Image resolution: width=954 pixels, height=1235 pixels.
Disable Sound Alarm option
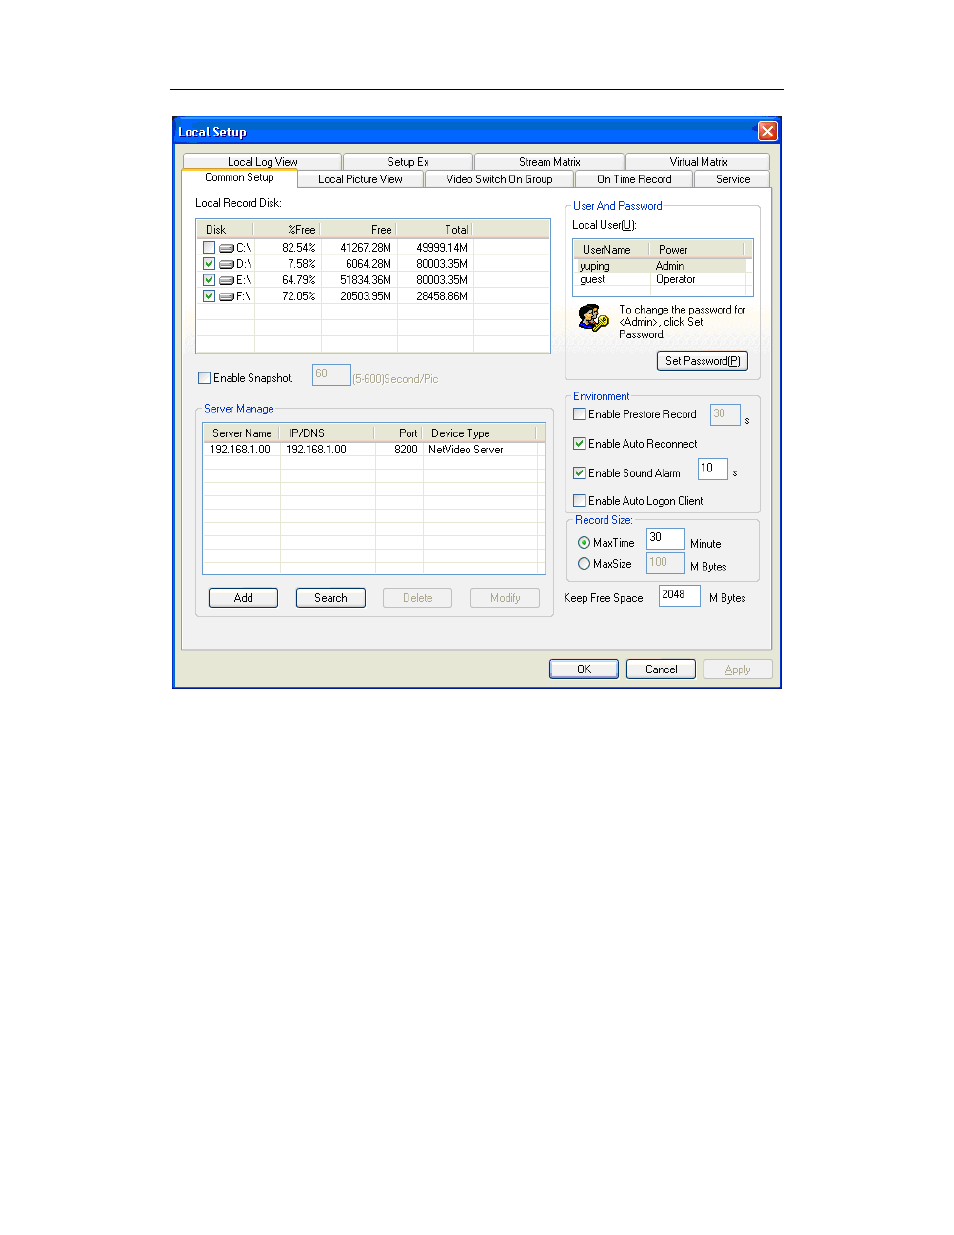[x=579, y=473]
